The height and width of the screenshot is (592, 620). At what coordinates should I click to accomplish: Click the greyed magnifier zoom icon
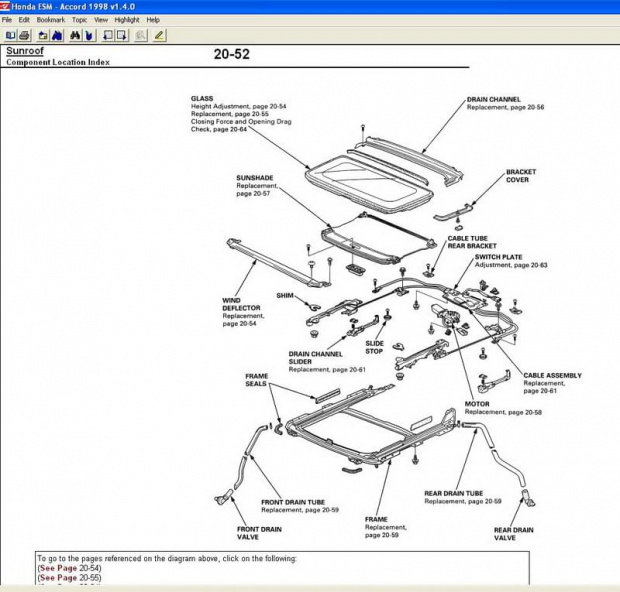point(140,36)
